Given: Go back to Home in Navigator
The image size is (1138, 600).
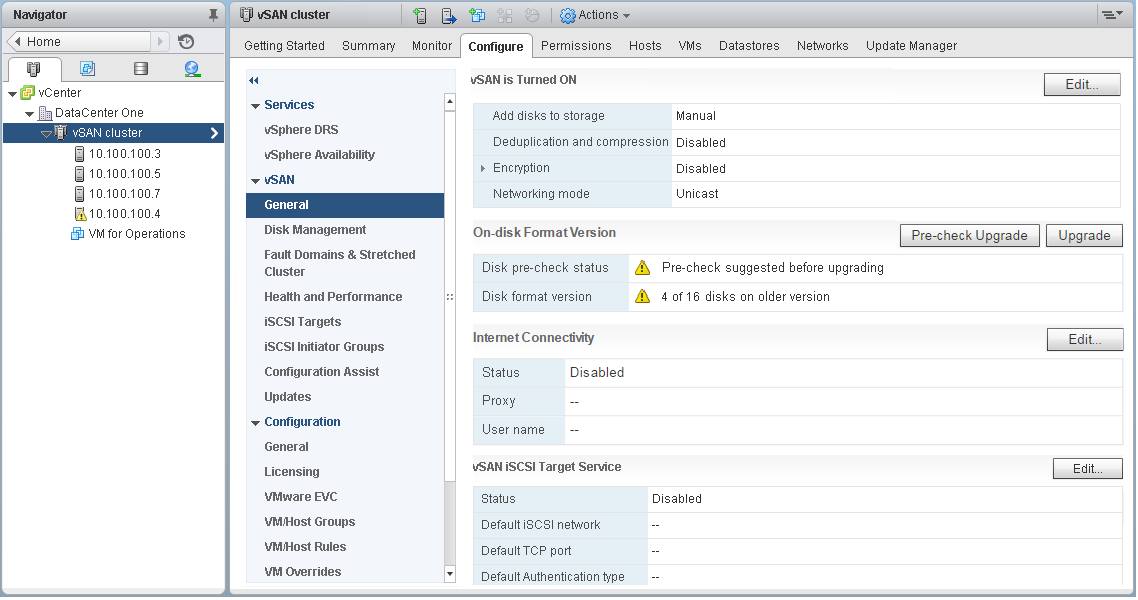Looking at the screenshot, I should 78,41.
